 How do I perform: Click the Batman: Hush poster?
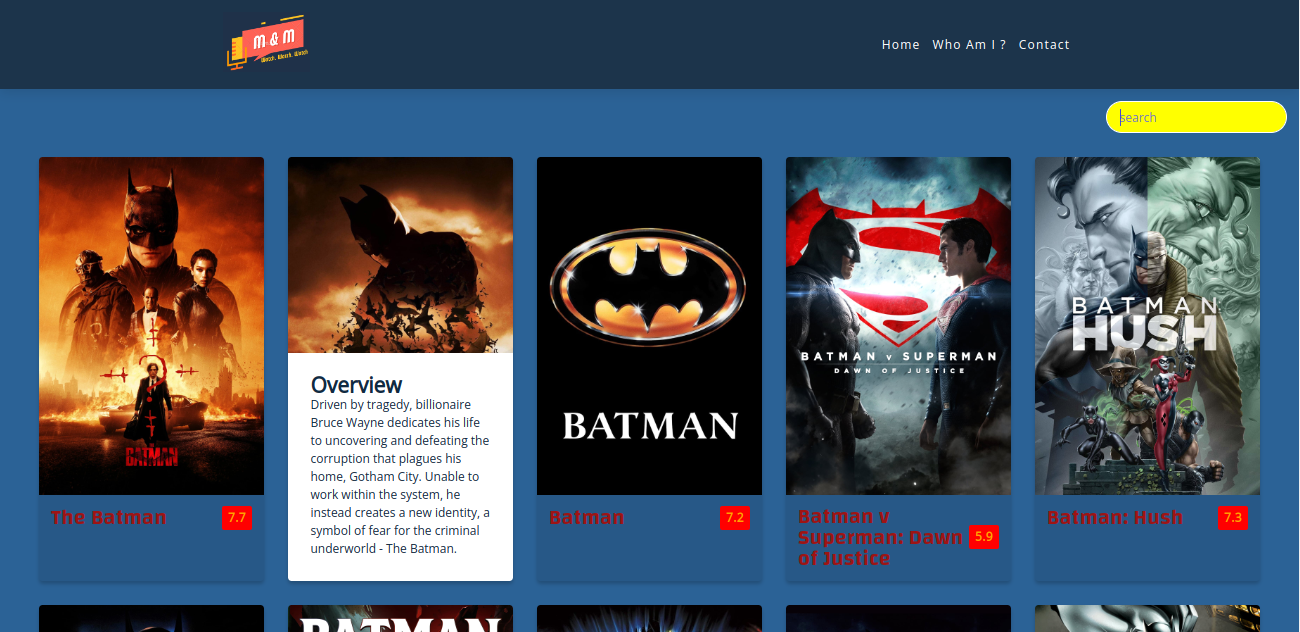point(1147,325)
